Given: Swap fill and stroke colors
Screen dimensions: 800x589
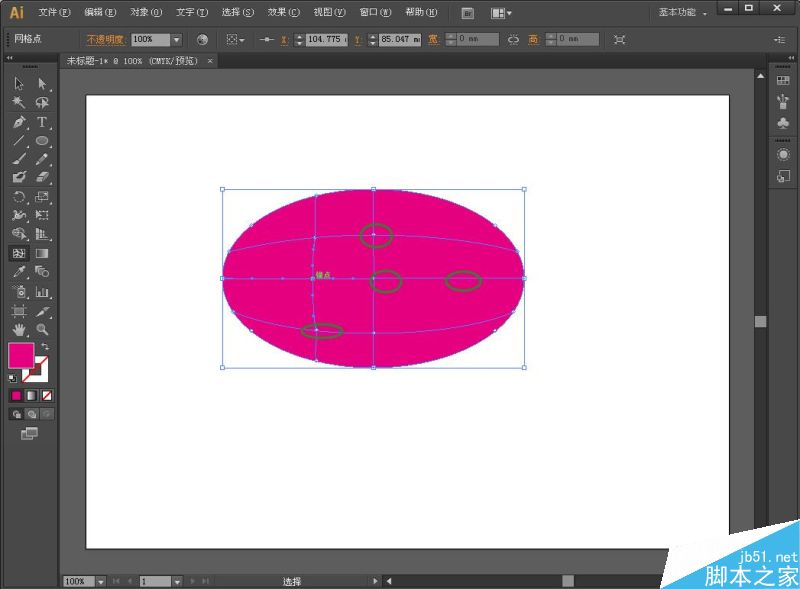Looking at the screenshot, I should (45, 347).
